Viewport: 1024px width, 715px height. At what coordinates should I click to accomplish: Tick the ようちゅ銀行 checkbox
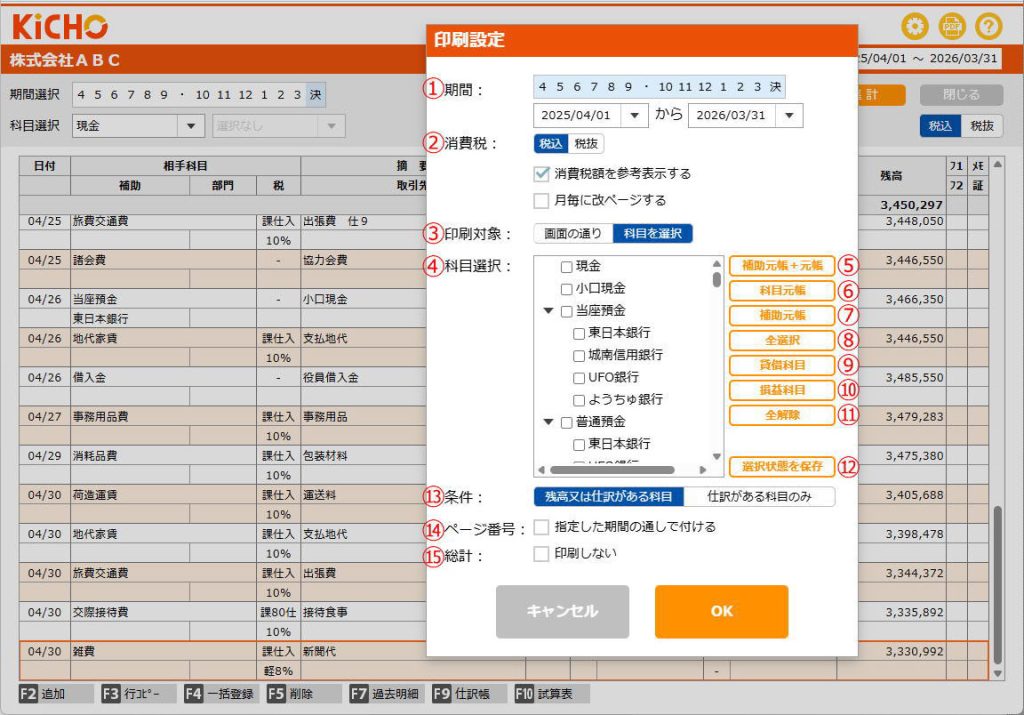(579, 400)
